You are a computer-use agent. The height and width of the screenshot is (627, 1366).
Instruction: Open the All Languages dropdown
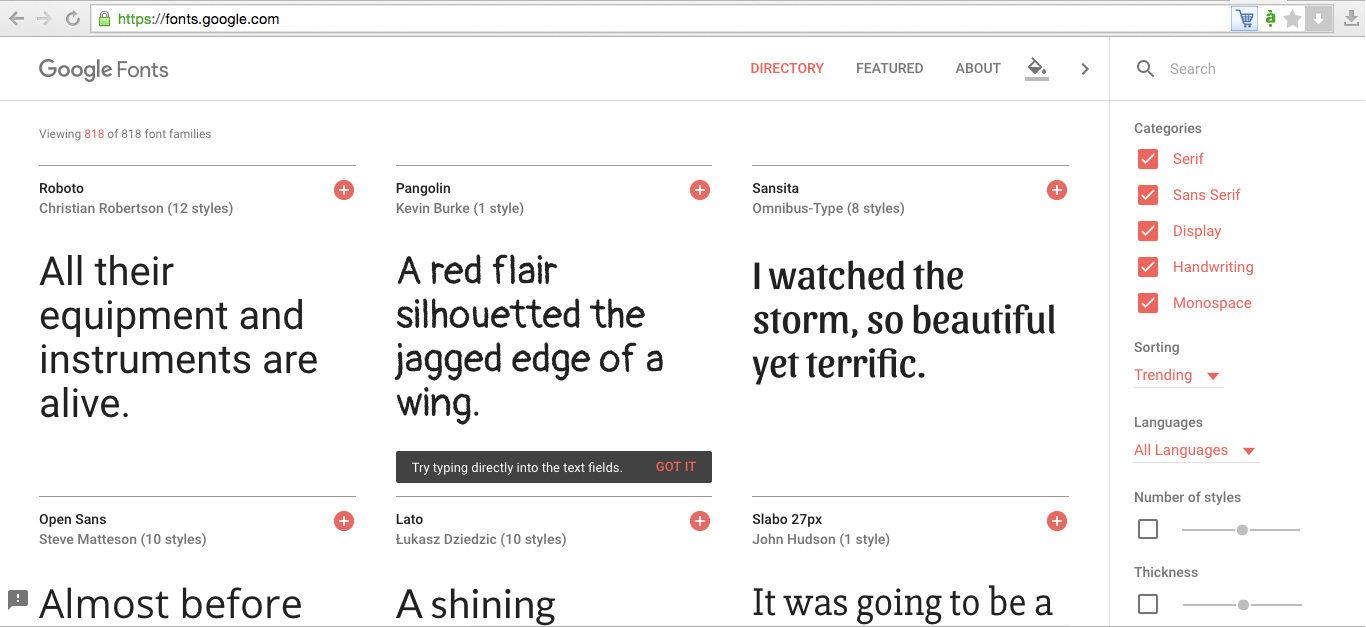coord(1196,451)
